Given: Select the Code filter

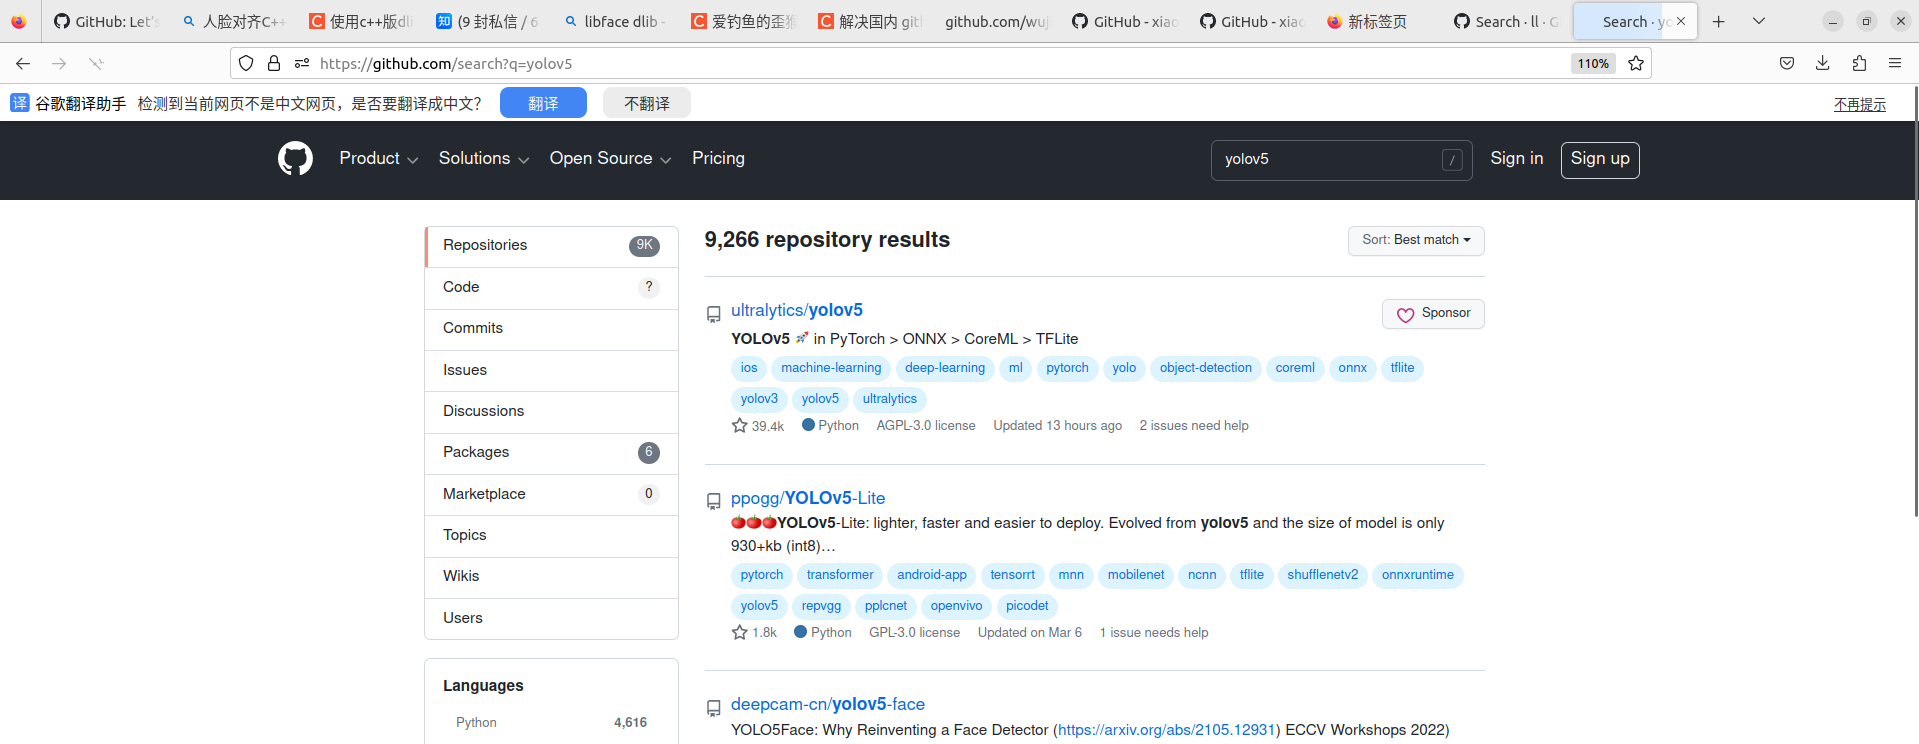Looking at the screenshot, I should point(551,288).
